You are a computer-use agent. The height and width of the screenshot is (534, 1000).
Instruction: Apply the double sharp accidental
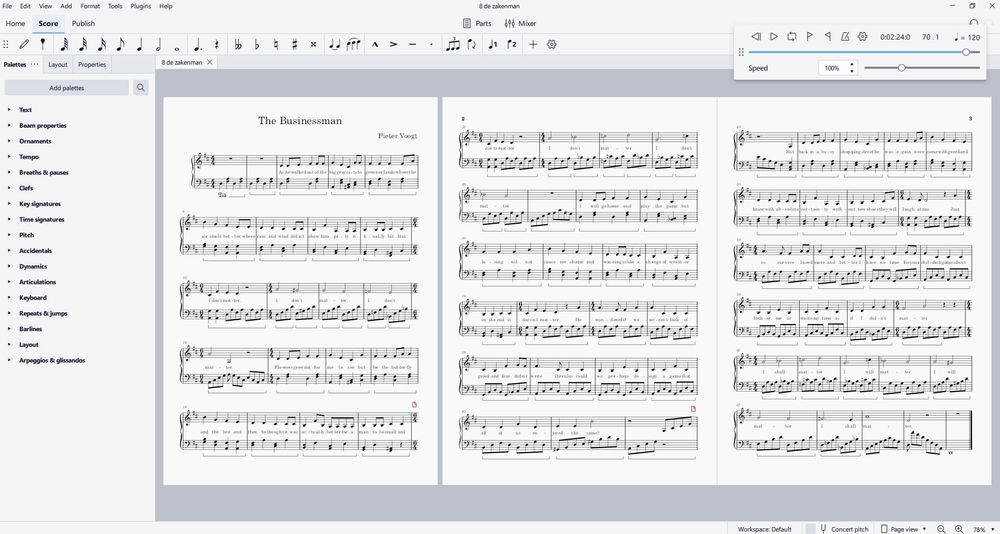(313, 45)
